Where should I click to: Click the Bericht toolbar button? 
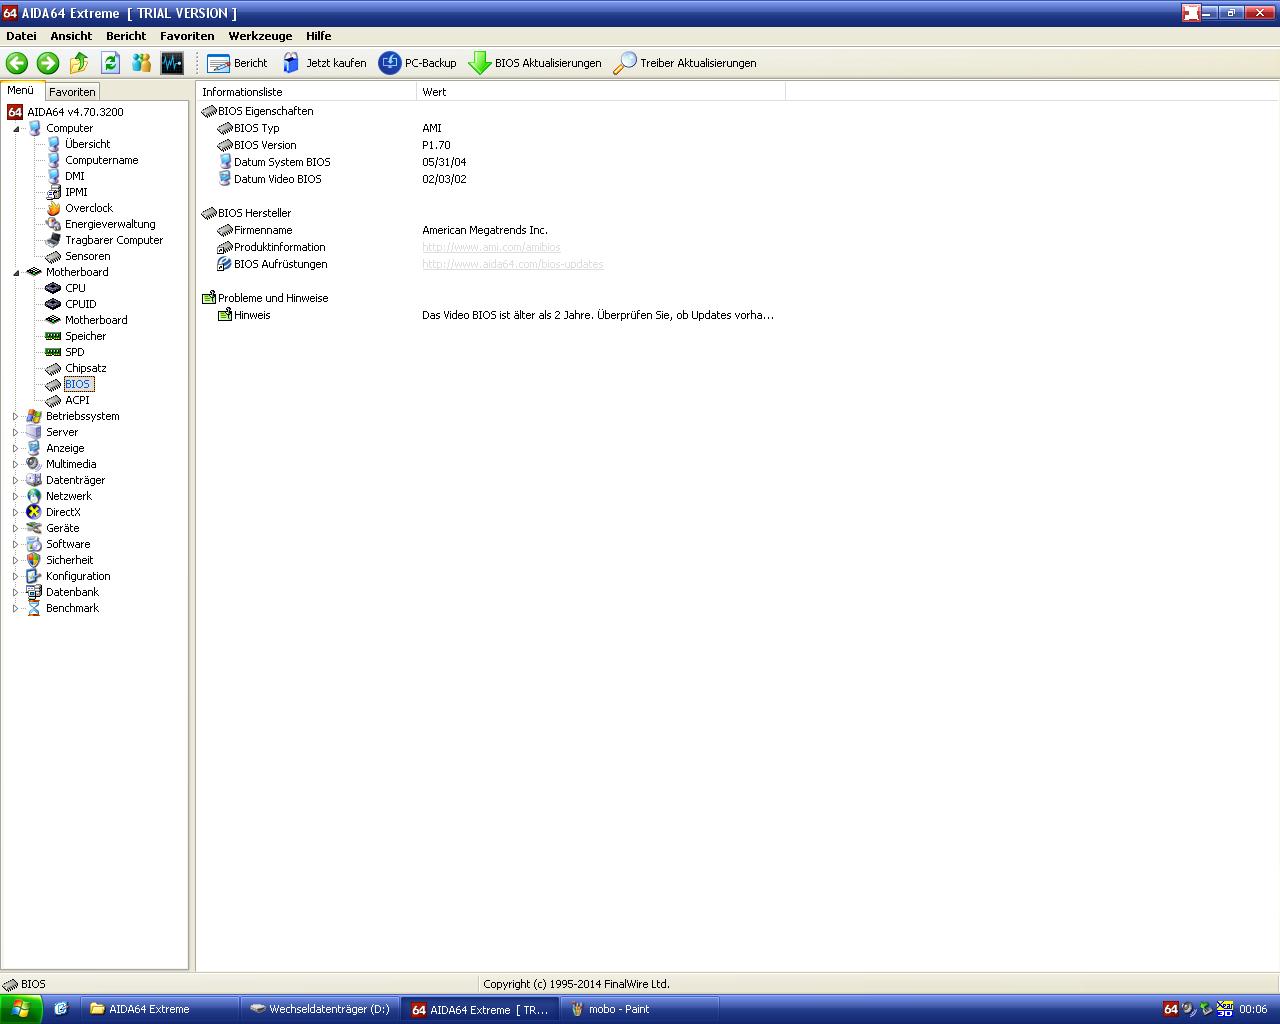pyautogui.click(x=237, y=63)
